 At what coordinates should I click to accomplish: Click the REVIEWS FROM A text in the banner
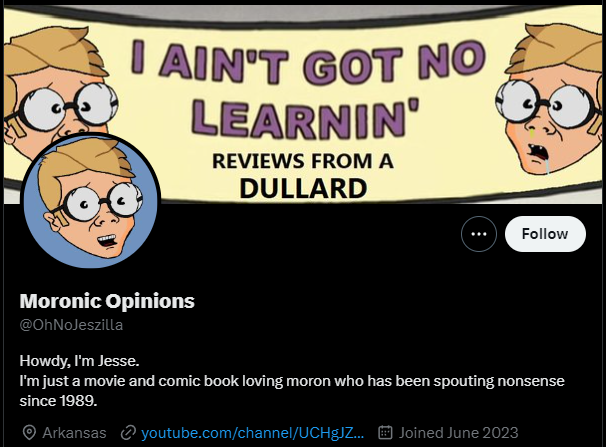pos(303,161)
